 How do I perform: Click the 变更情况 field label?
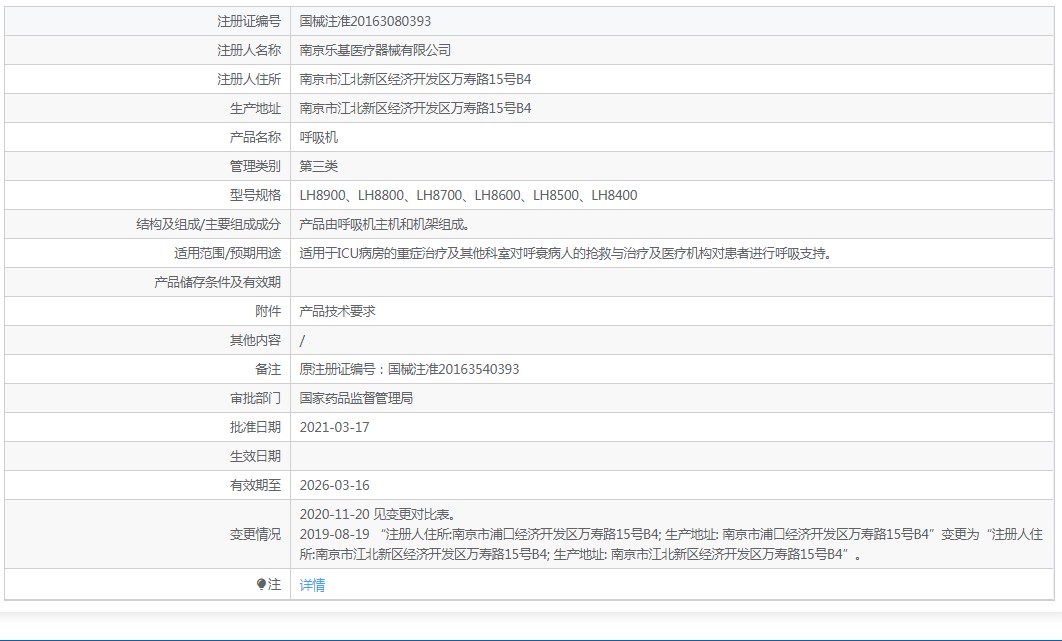coord(255,535)
